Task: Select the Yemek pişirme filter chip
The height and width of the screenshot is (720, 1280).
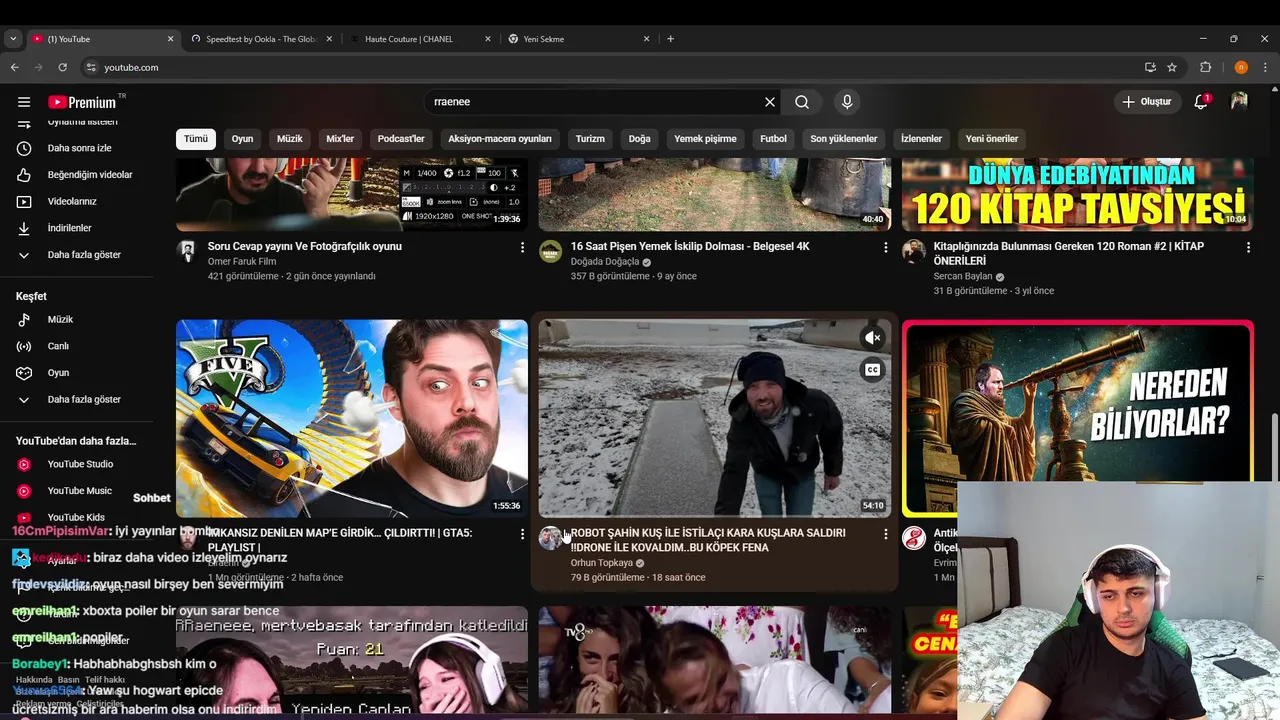Action: coord(705,139)
